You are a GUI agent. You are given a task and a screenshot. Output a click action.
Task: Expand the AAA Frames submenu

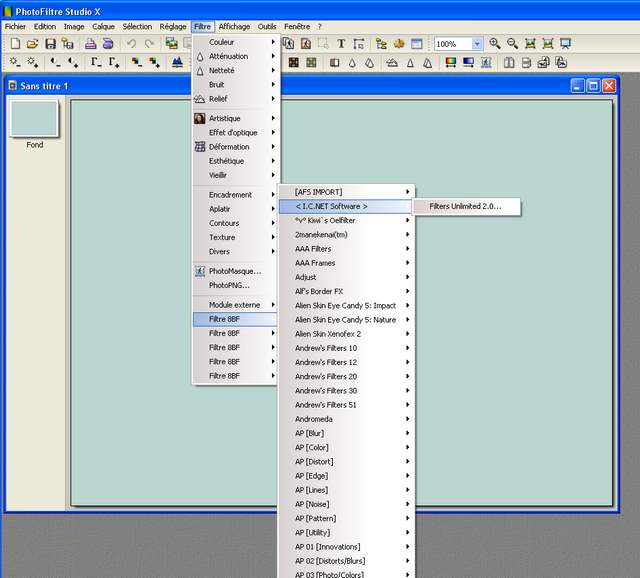[x=346, y=263]
